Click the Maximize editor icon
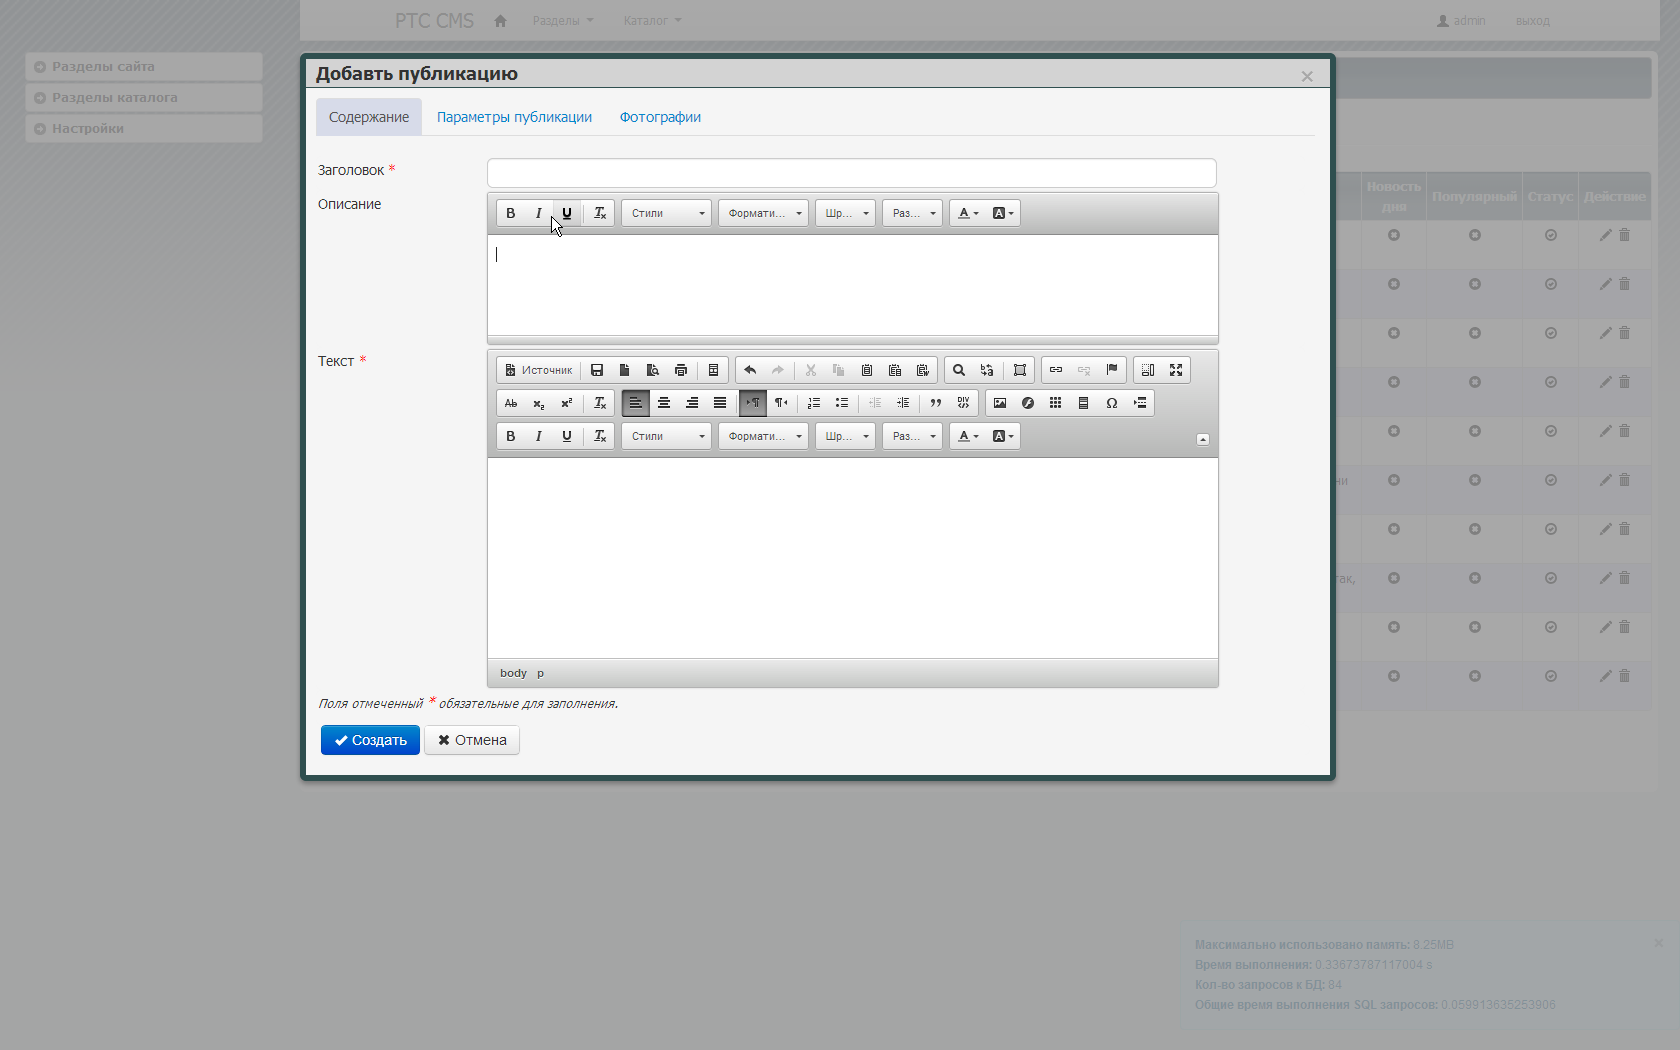The image size is (1680, 1050). click(x=1176, y=370)
